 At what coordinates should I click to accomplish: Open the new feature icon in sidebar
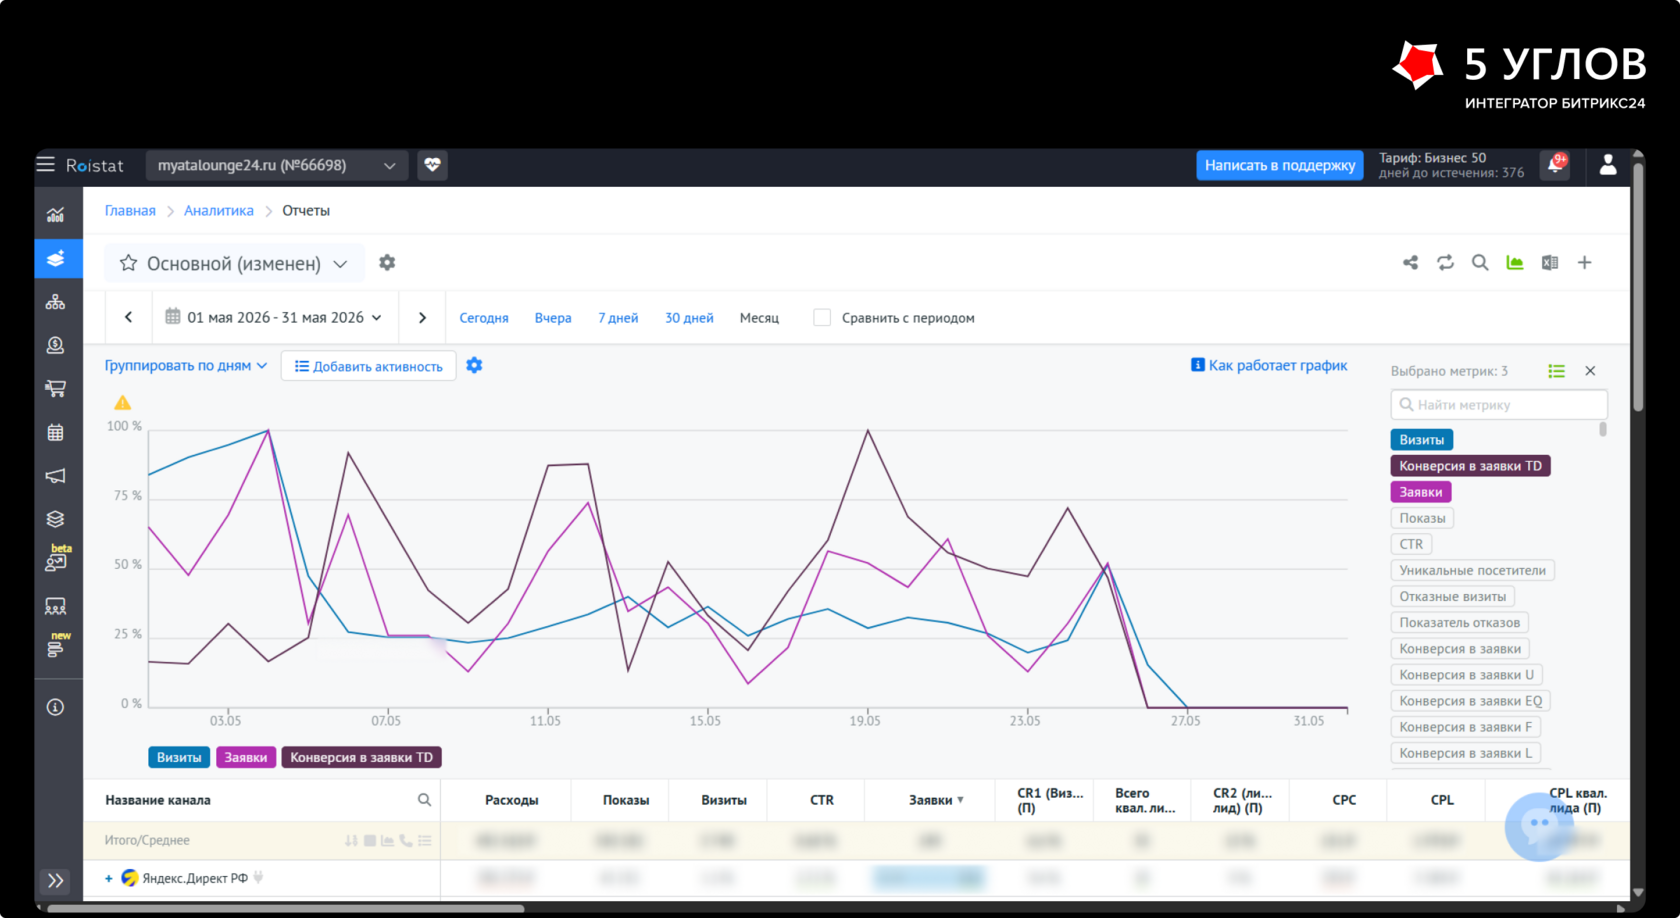point(56,647)
